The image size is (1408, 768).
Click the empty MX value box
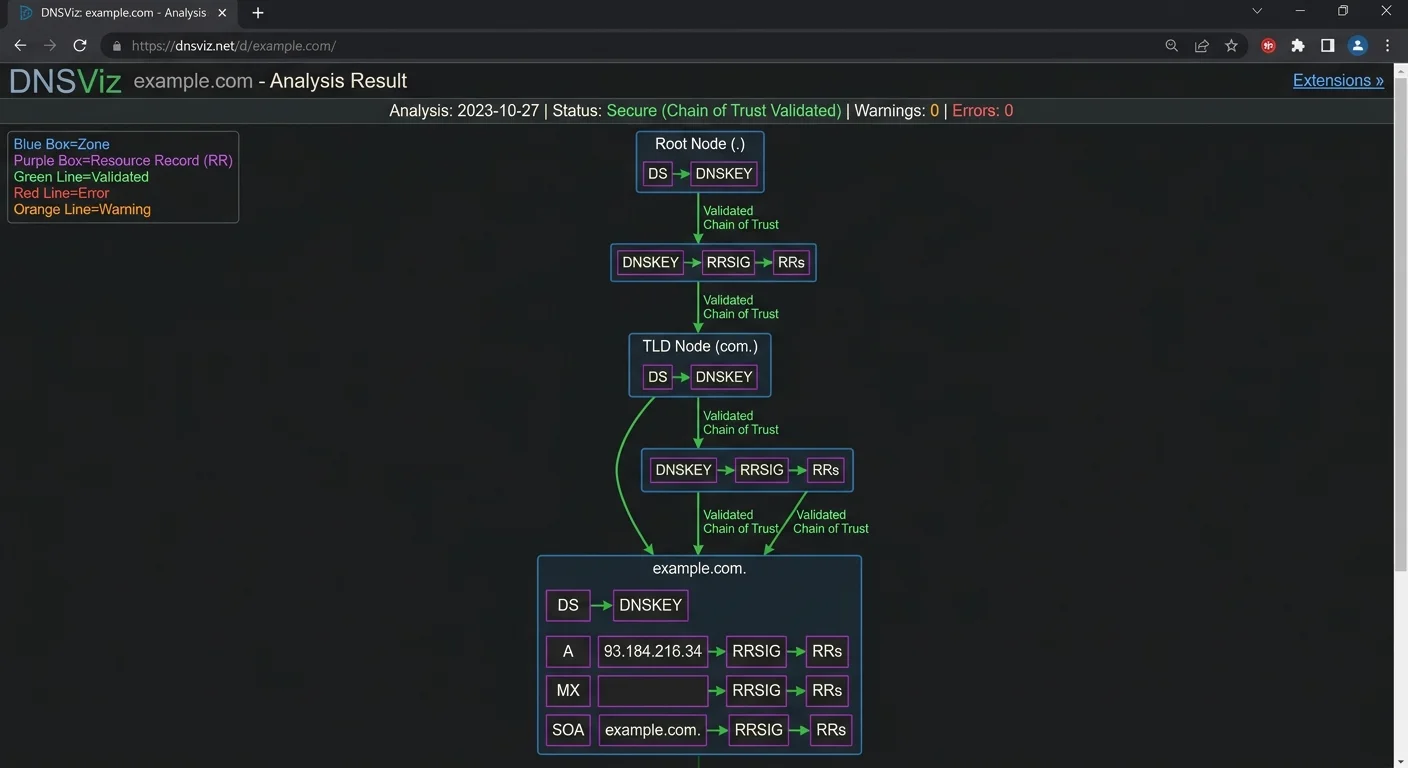653,690
